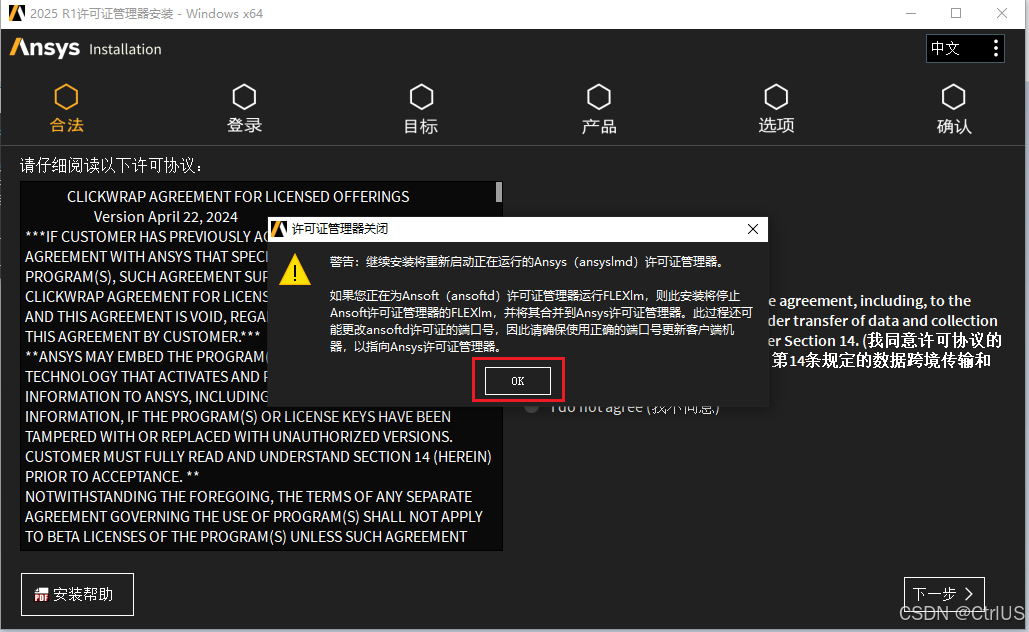Minimize the installer window
Image resolution: width=1029 pixels, height=632 pixels.
click(x=911, y=13)
